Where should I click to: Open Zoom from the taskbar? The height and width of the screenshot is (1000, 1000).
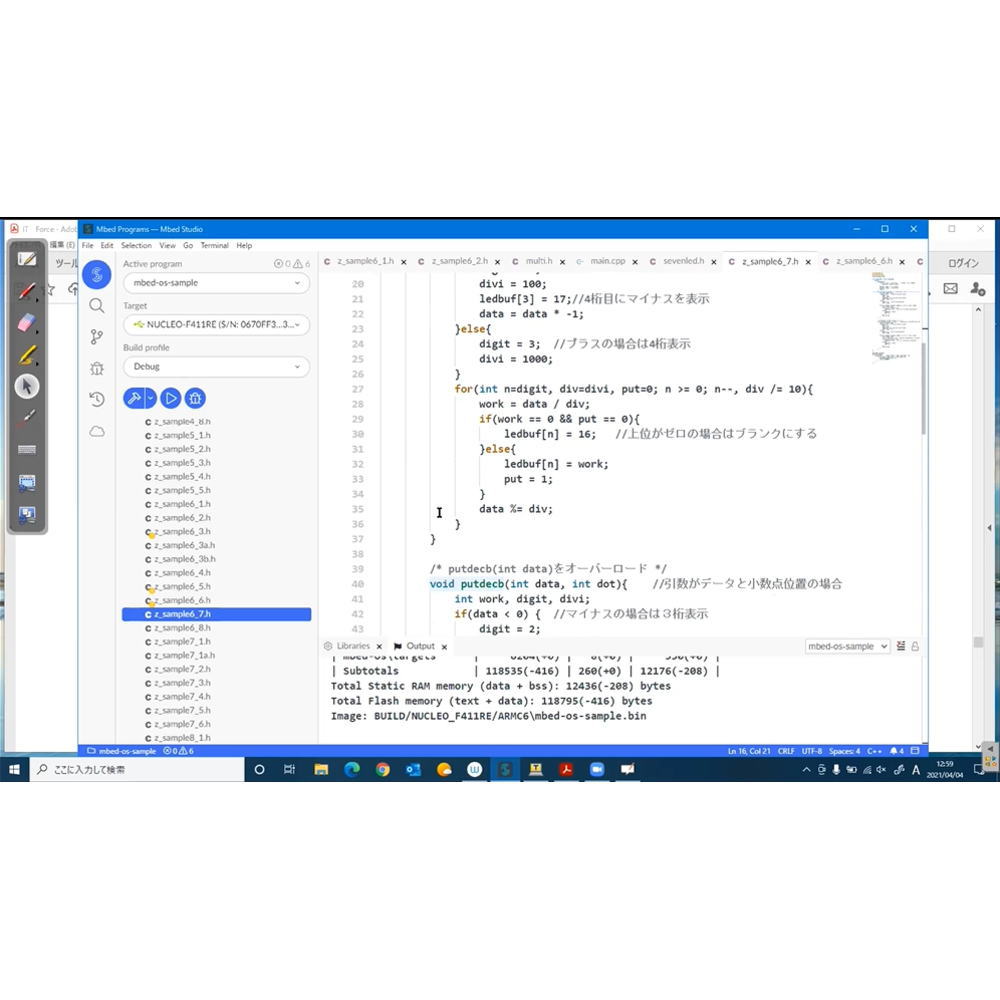pyautogui.click(x=596, y=769)
